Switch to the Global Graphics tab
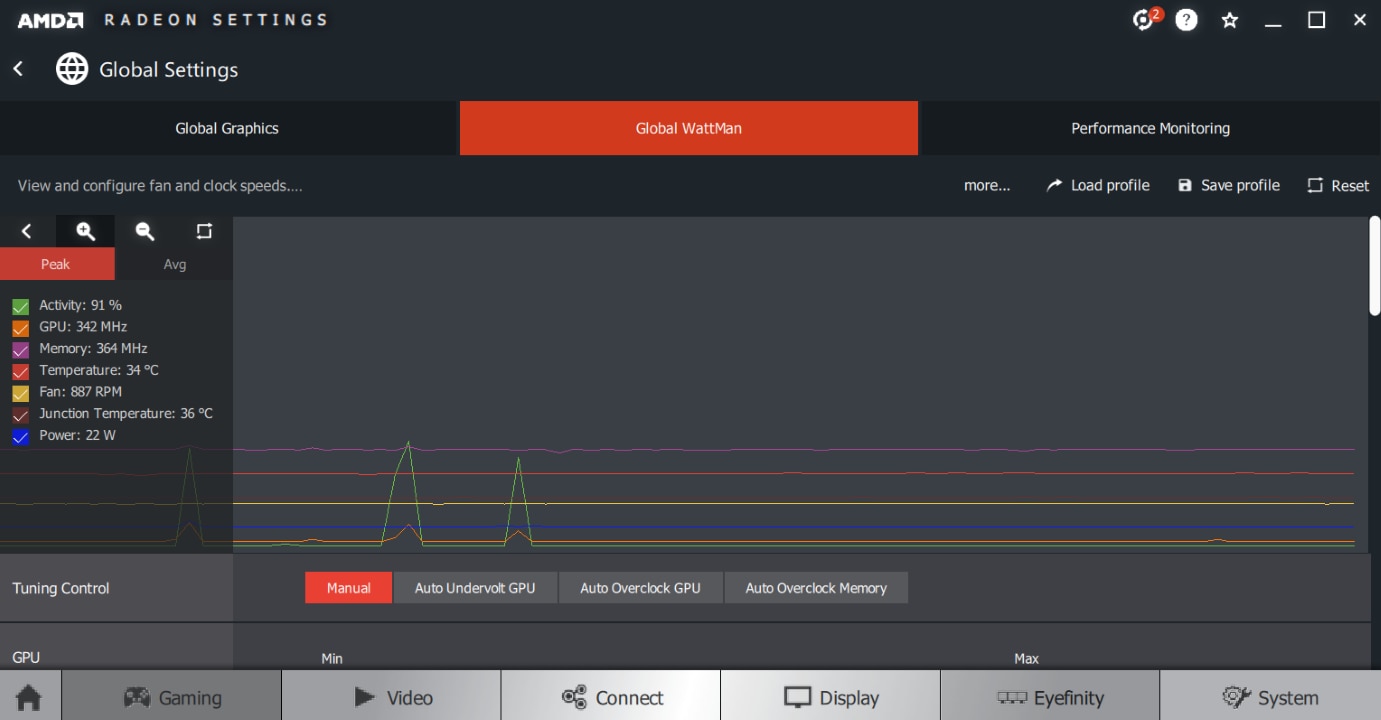The width and height of the screenshot is (1381, 720). [227, 128]
